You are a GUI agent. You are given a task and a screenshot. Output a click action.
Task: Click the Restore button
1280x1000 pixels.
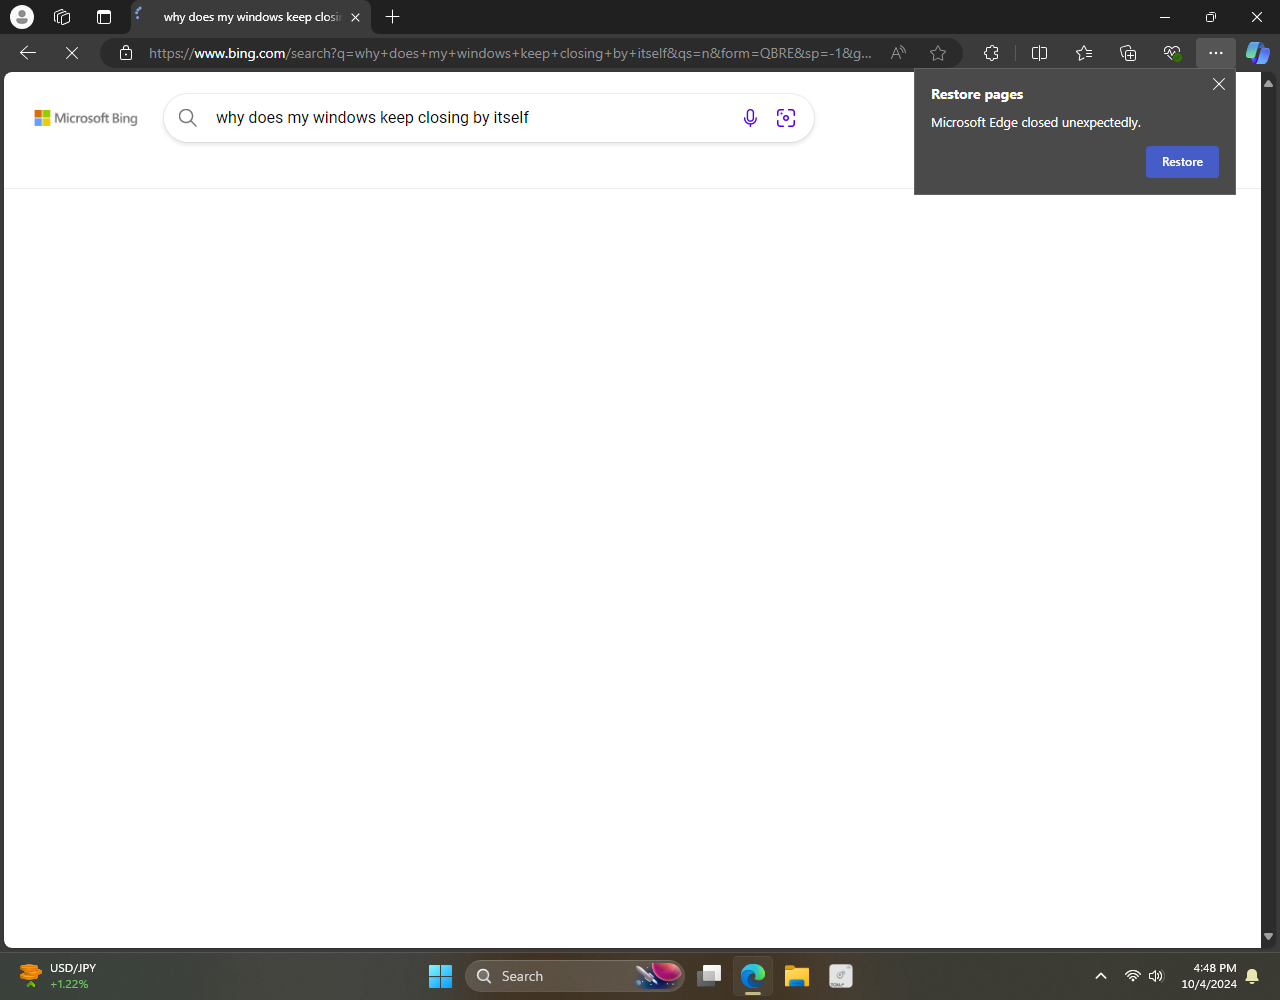pyautogui.click(x=1182, y=162)
